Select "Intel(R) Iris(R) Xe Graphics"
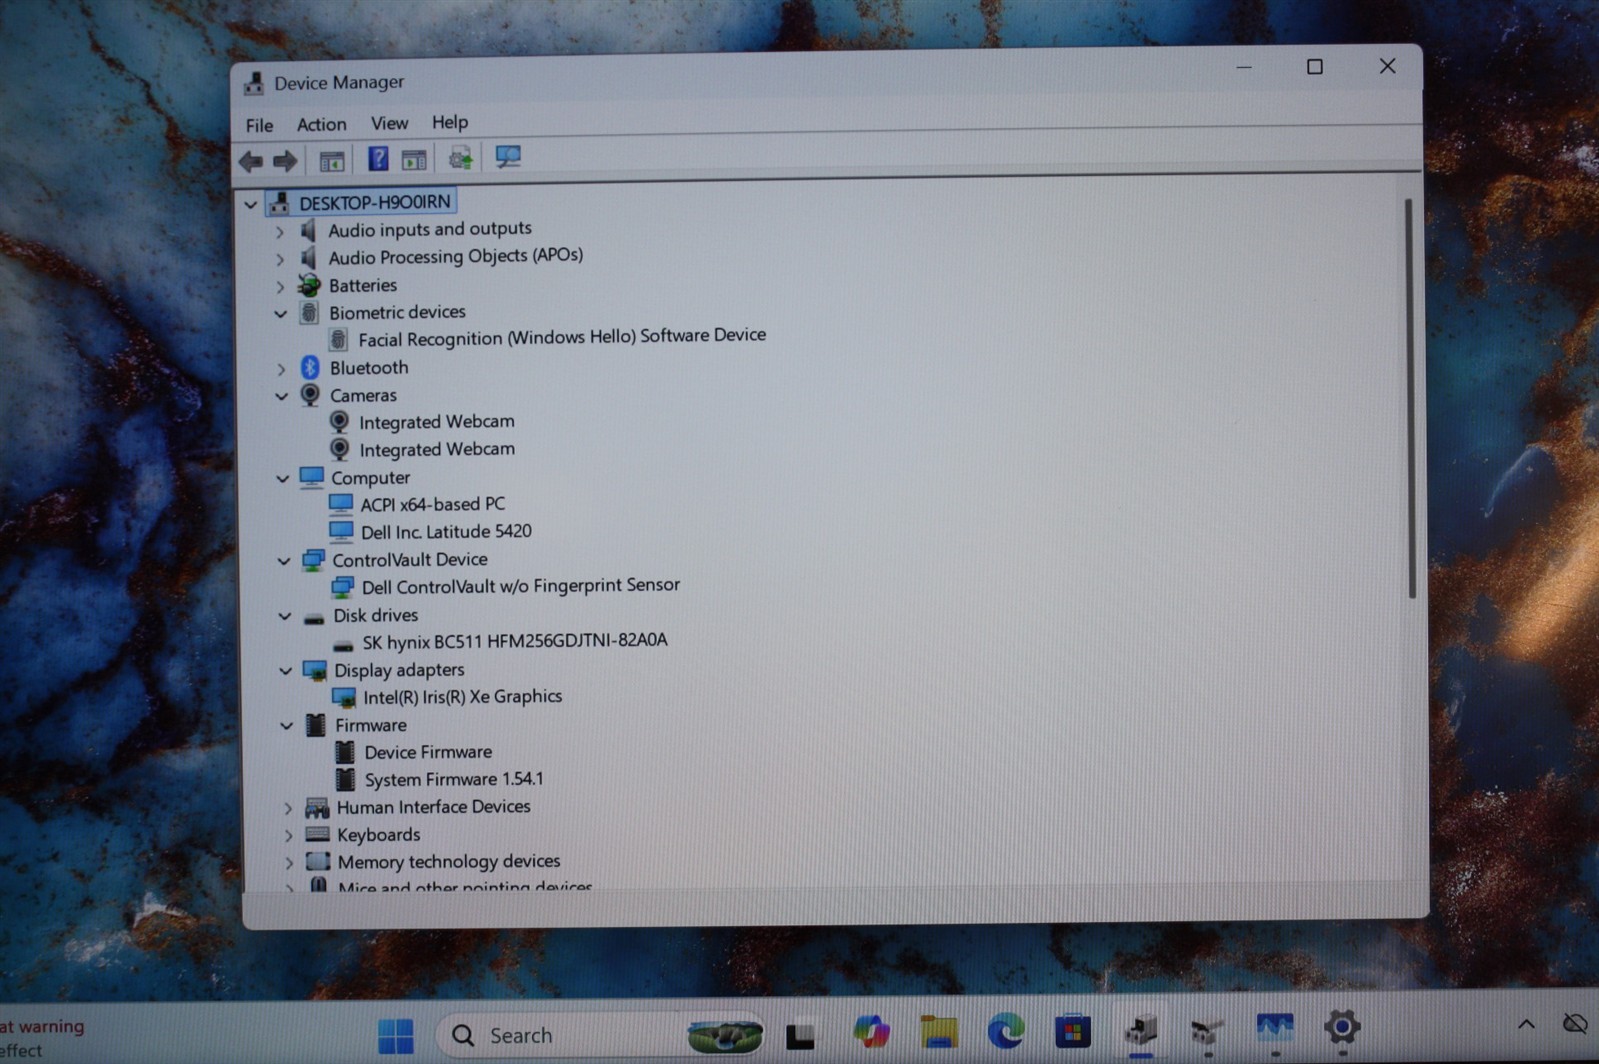 pos(462,697)
